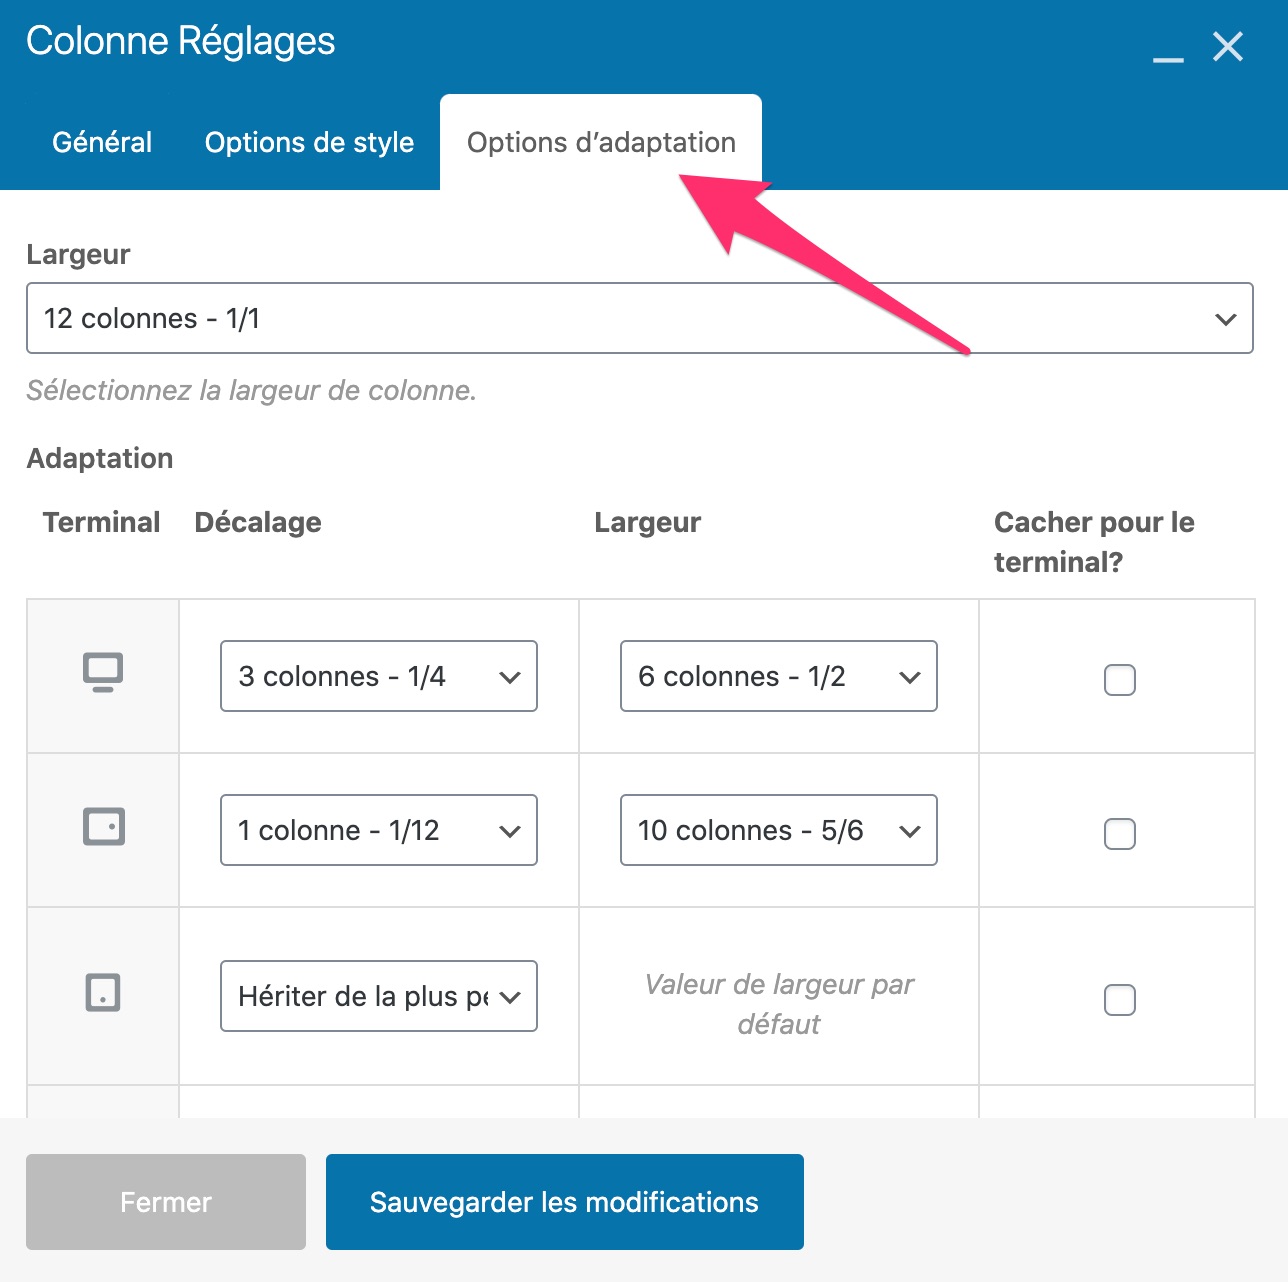Screen dimensions: 1288x1282
Task: Open the 1 colonne - 1/12 offset dropdown
Action: pos(379,830)
